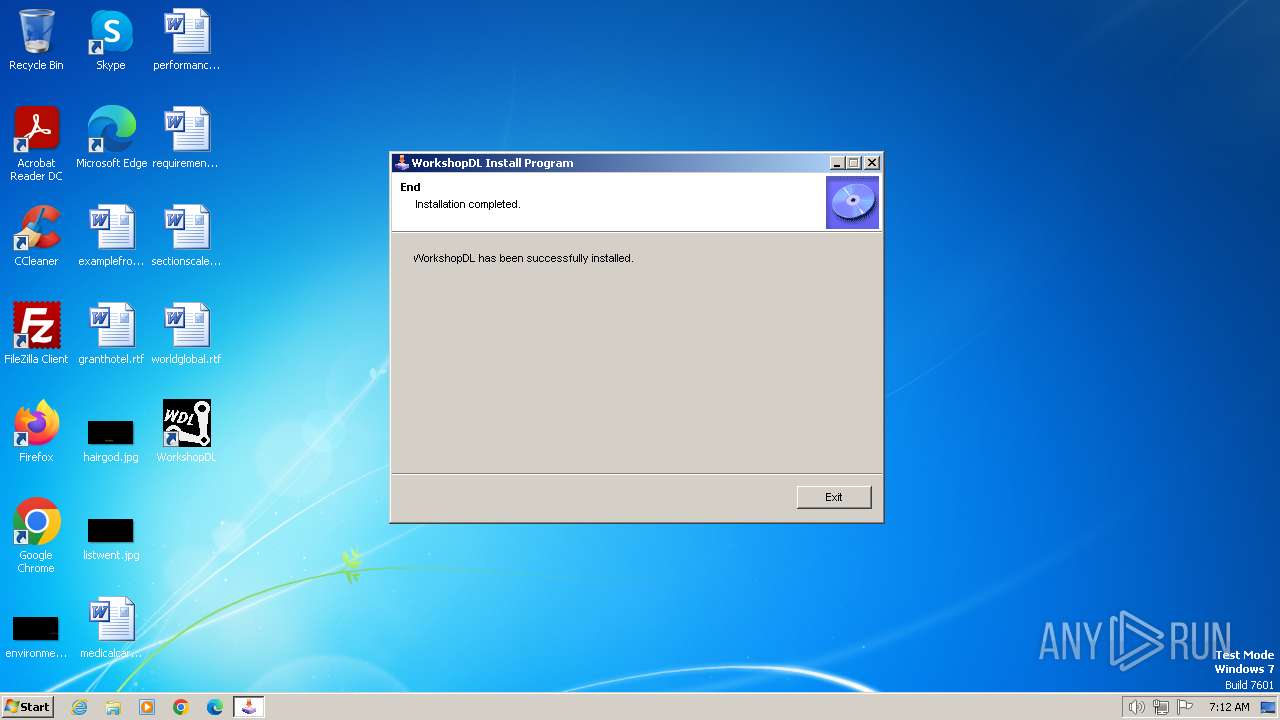Open Chrome from the taskbar
The image size is (1280, 720).
pyautogui.click(x=181, y=707)
